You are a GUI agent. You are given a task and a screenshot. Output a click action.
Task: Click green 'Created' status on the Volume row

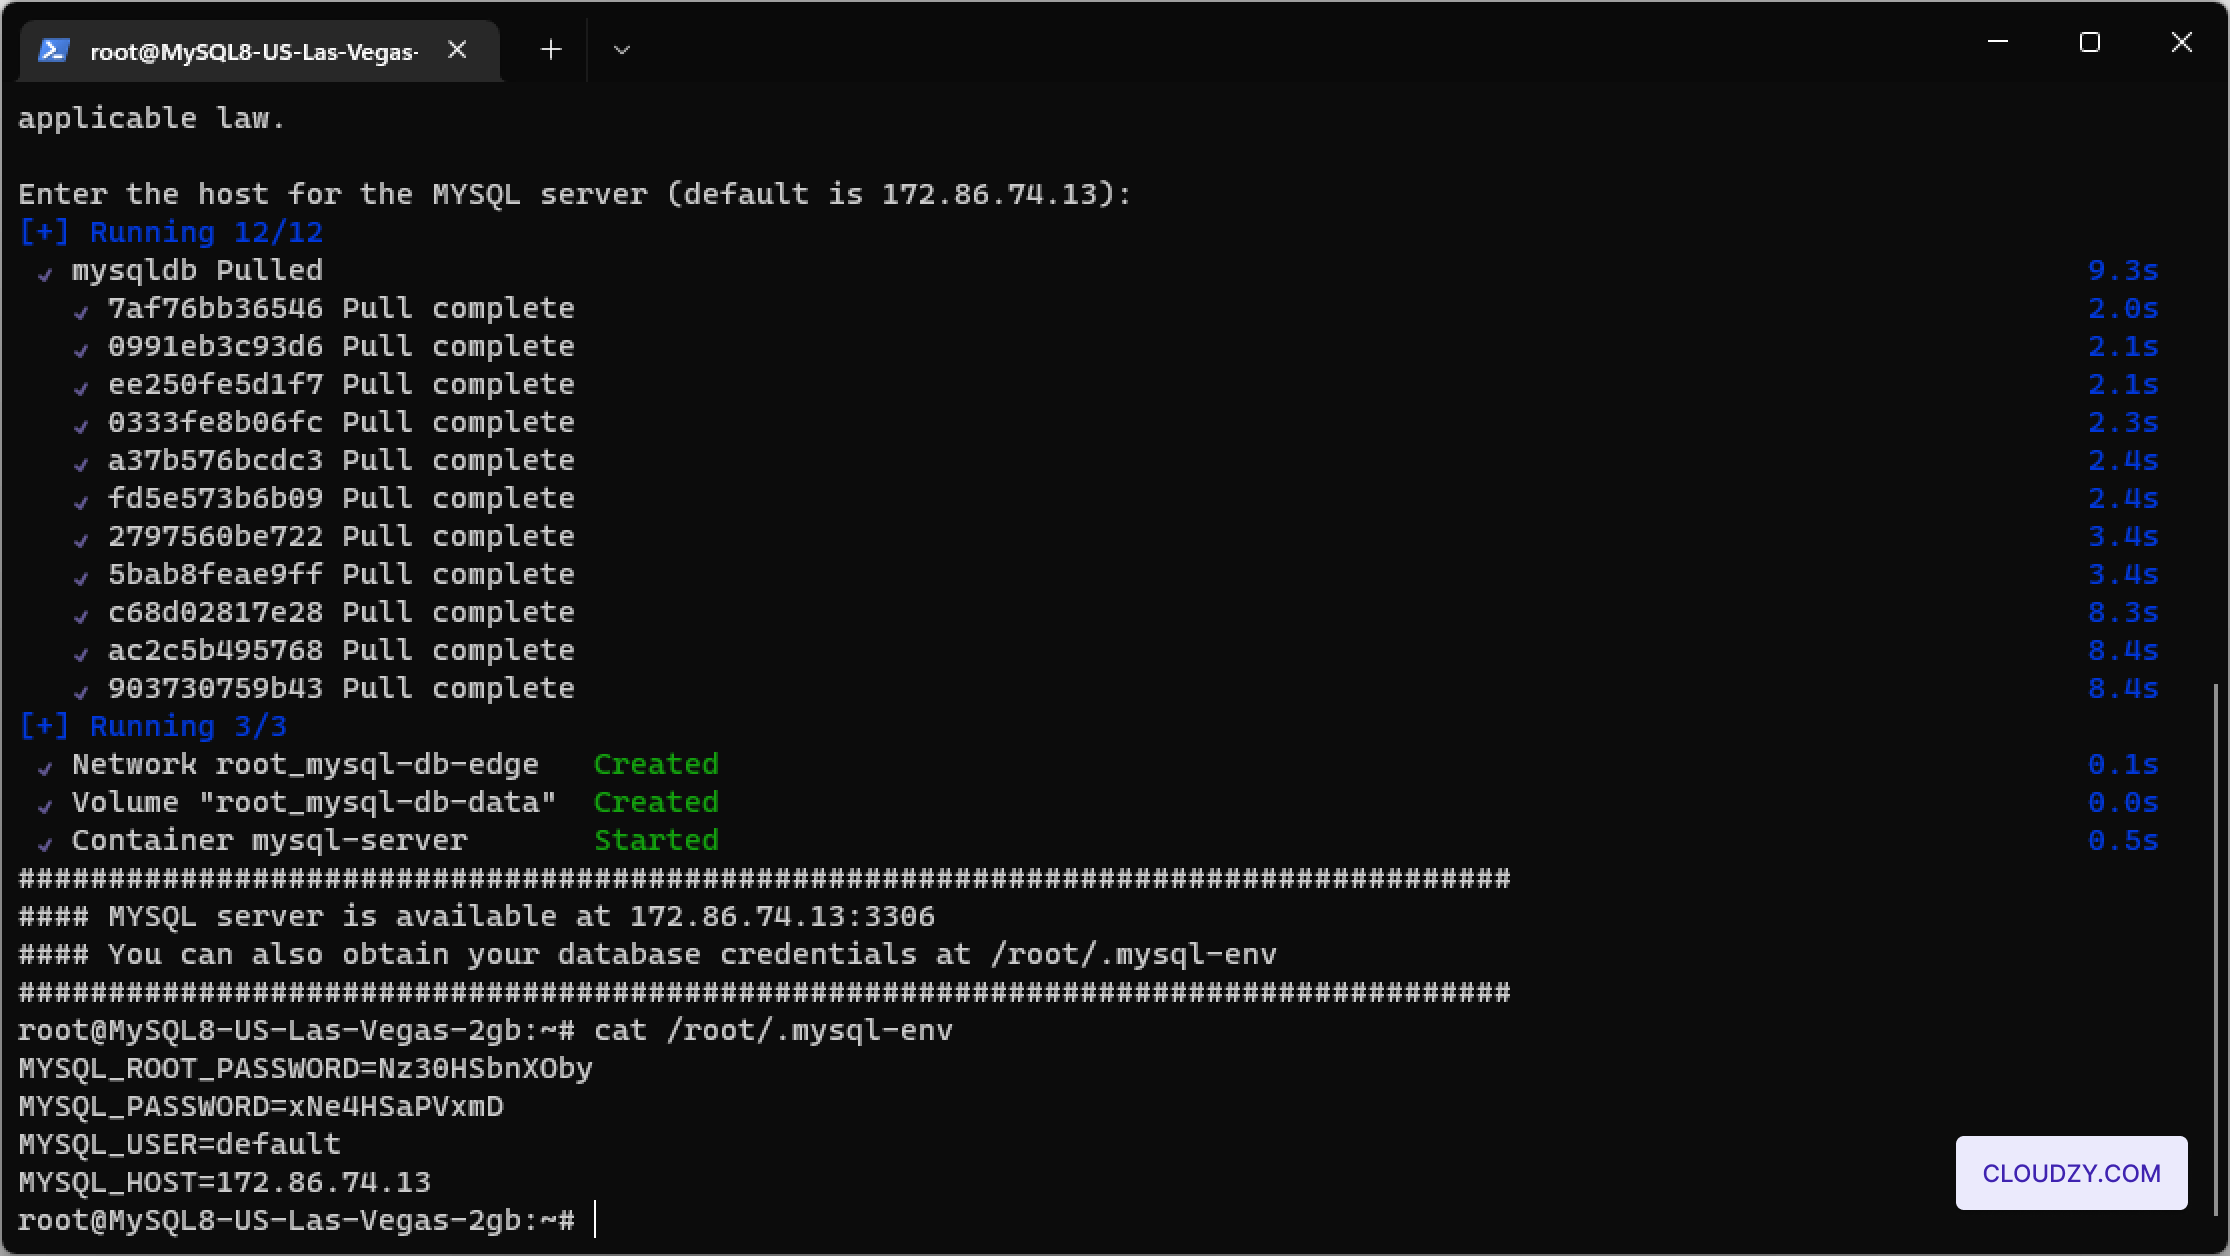point(656,803)
